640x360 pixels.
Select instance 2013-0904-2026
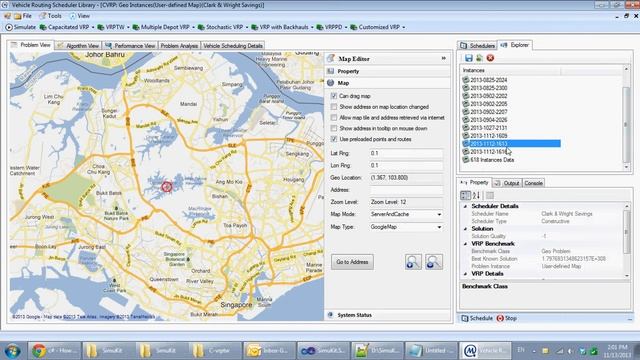pos(488,120)
